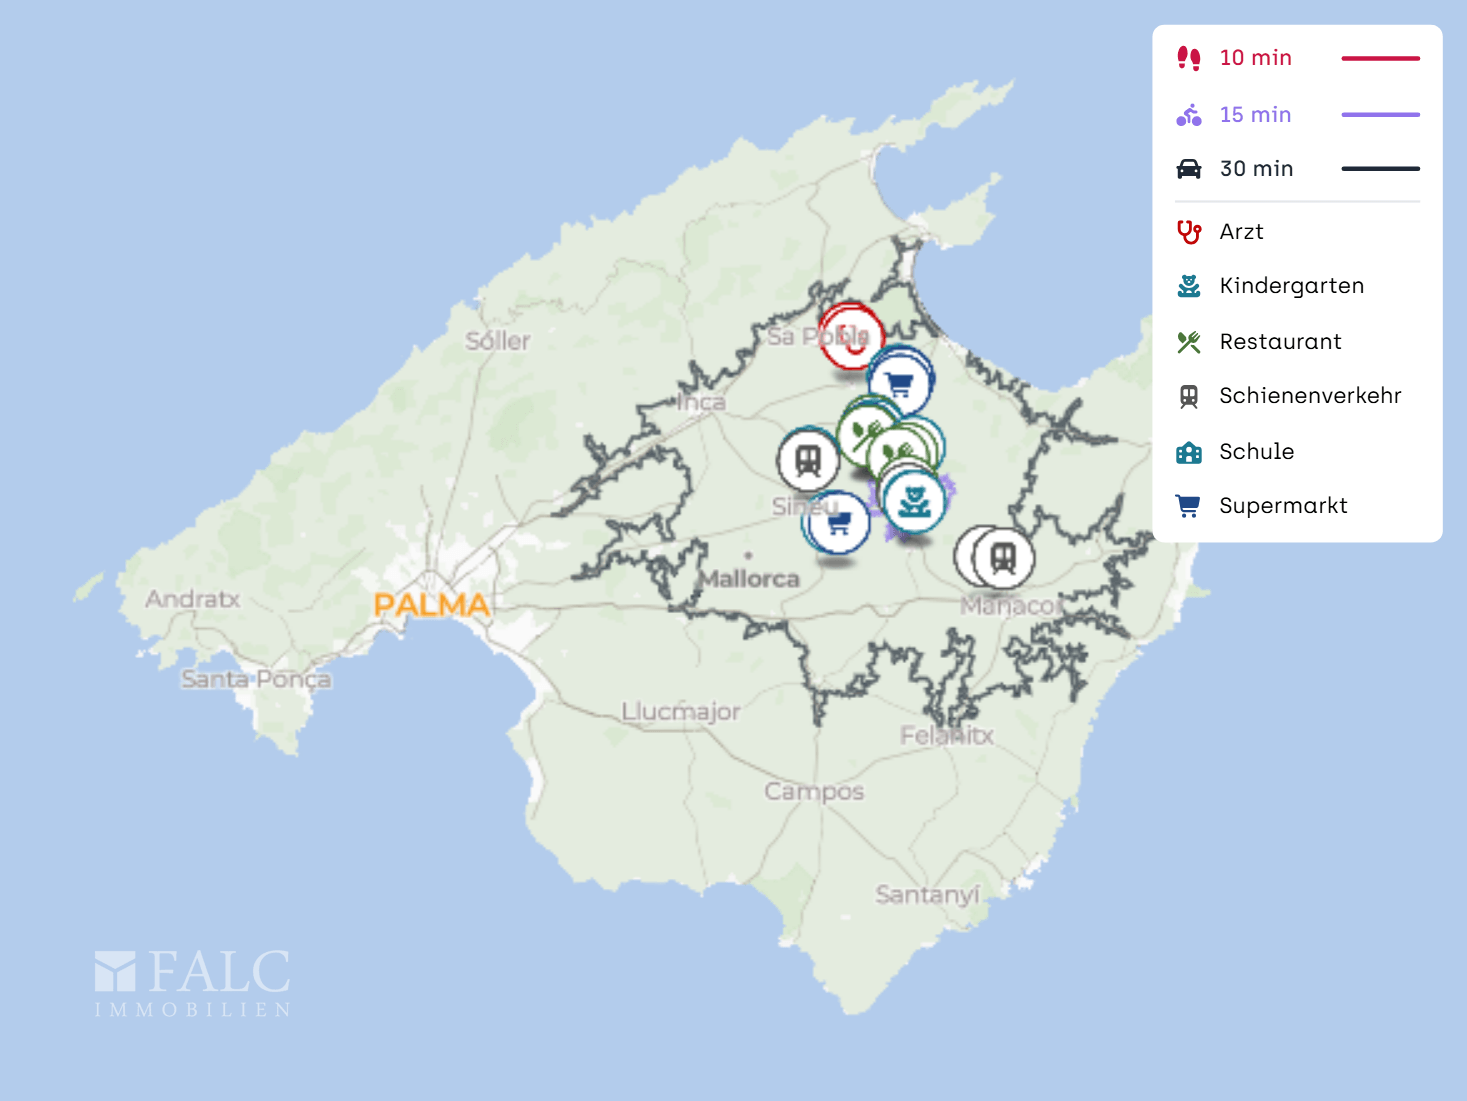Select the 15 min cycling label
The width and height of the screenshot is (1467, 1101).
pyautogui.click(x=1255, y=115)
